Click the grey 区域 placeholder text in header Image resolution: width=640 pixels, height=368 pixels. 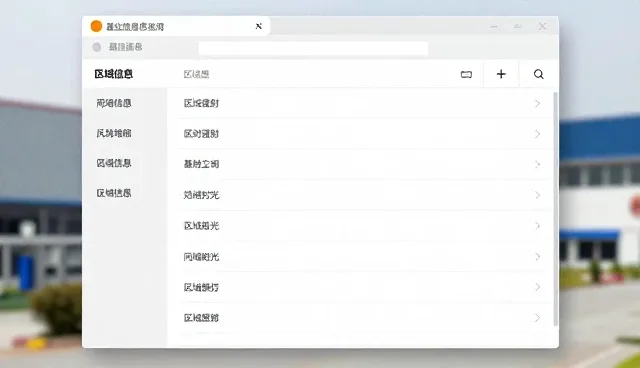(196, 74)
